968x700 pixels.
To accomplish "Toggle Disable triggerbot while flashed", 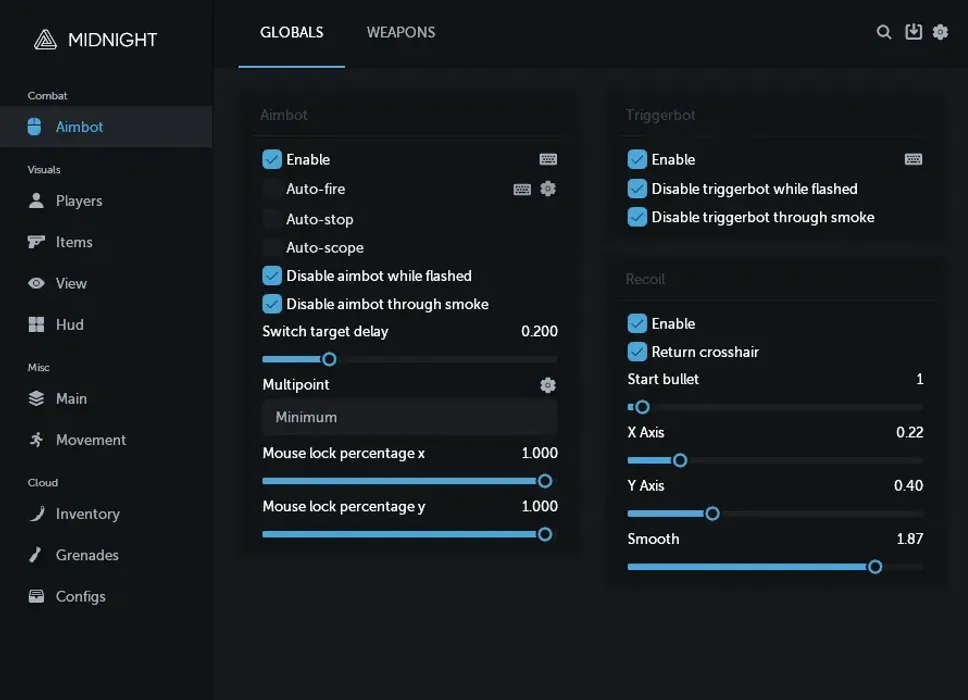I will (637, 188).
